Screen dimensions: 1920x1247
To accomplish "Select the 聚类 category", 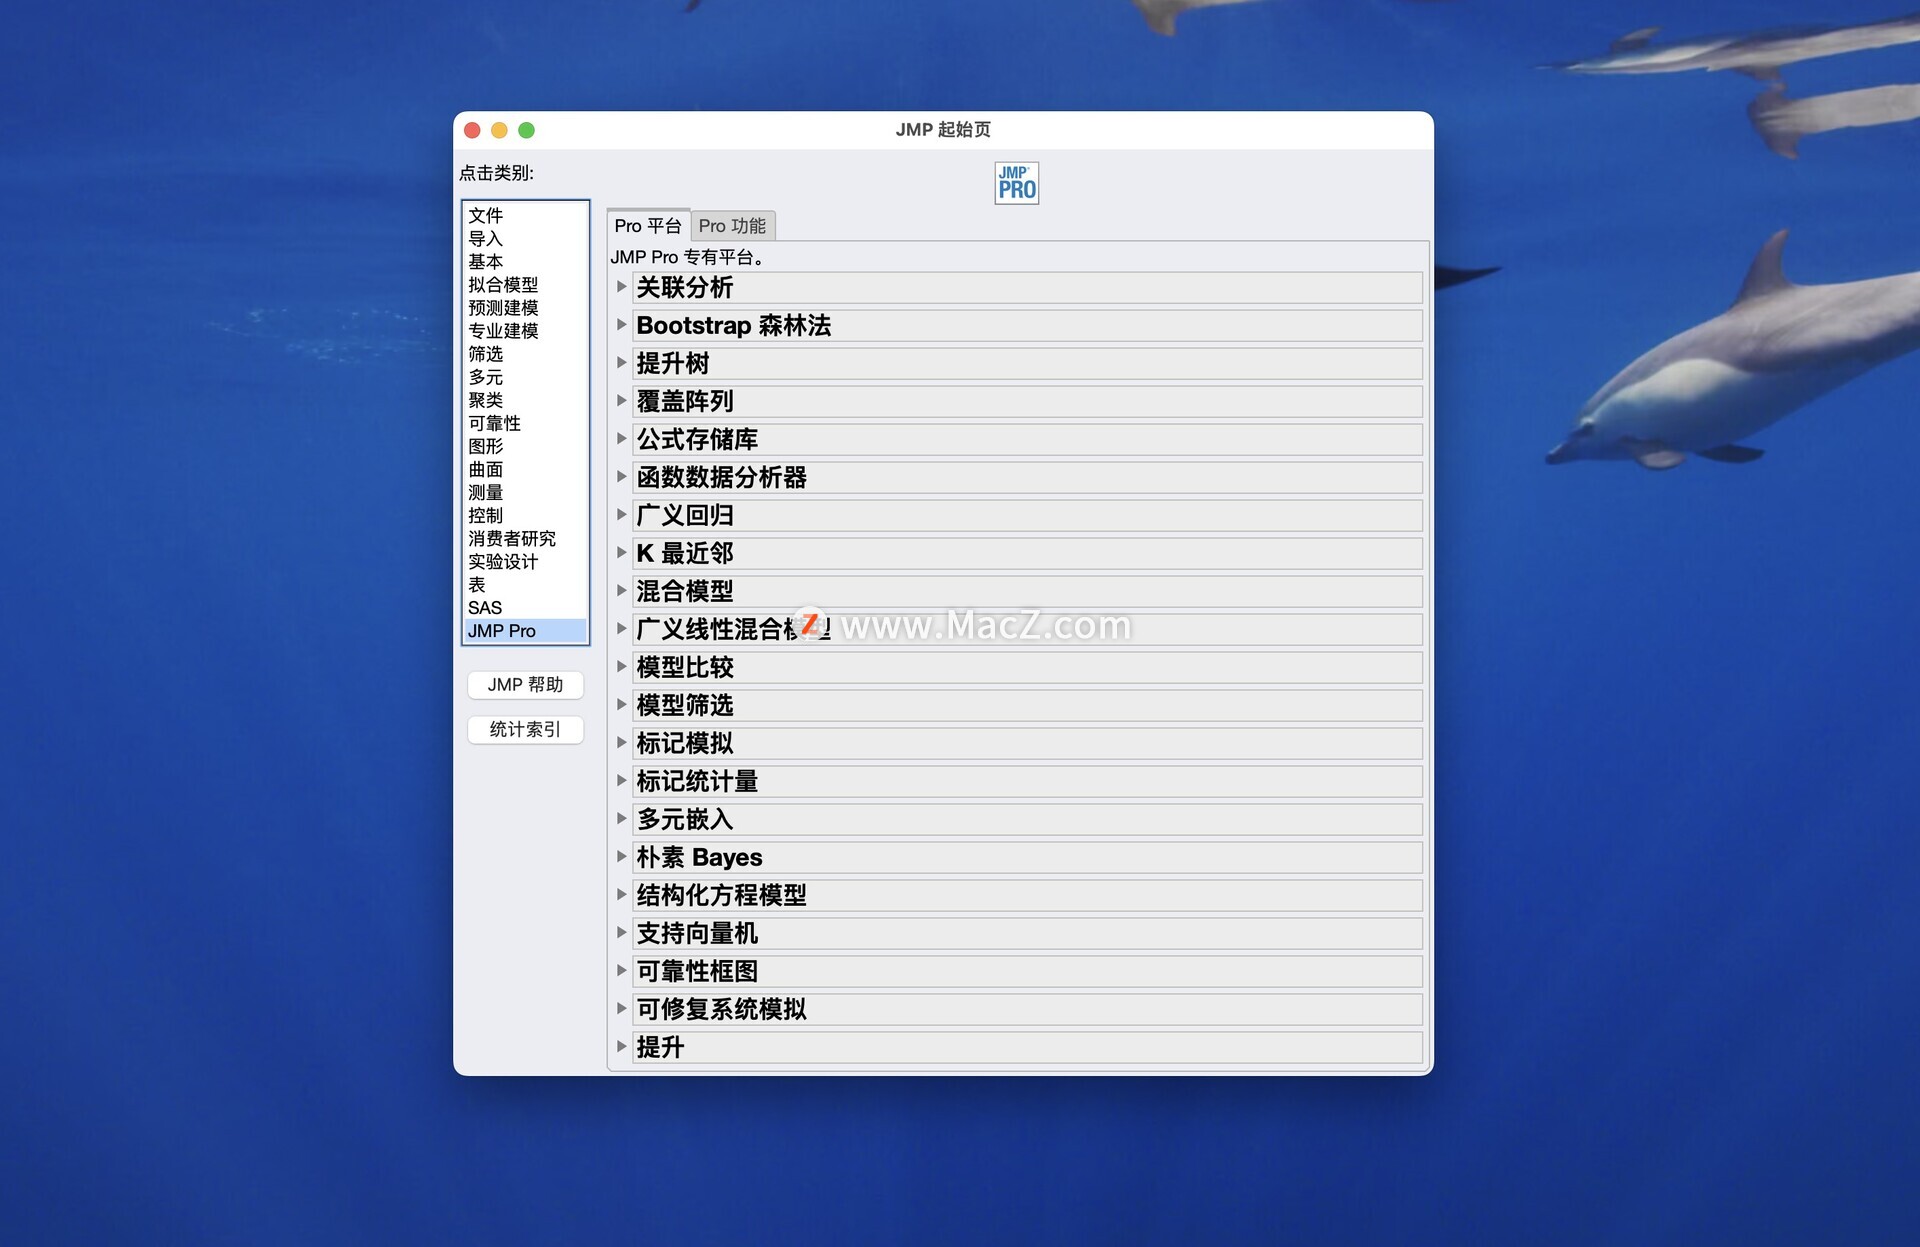I will pyautogui.click(x=525, y=400).
